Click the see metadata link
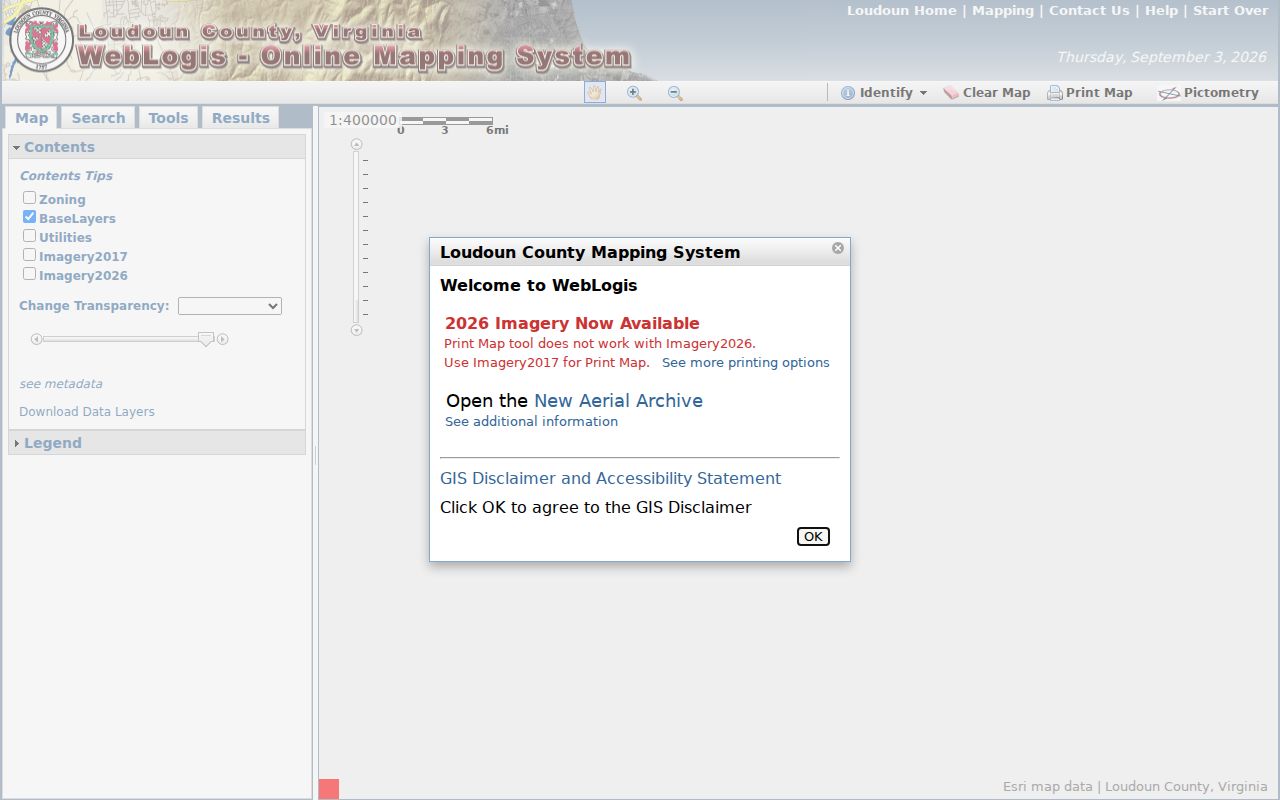 (x=61, y=384)
